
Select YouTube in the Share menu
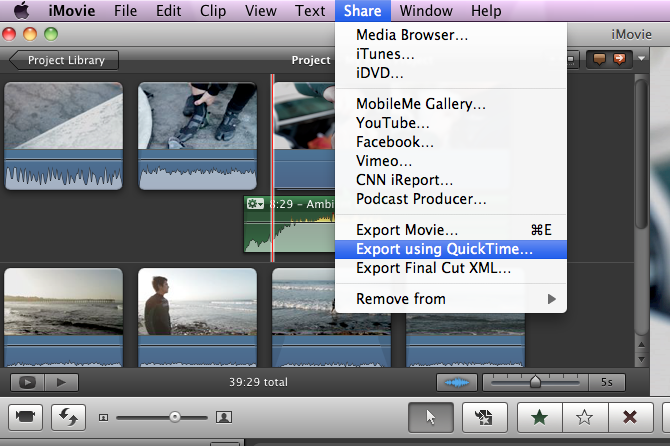[392, 123]
